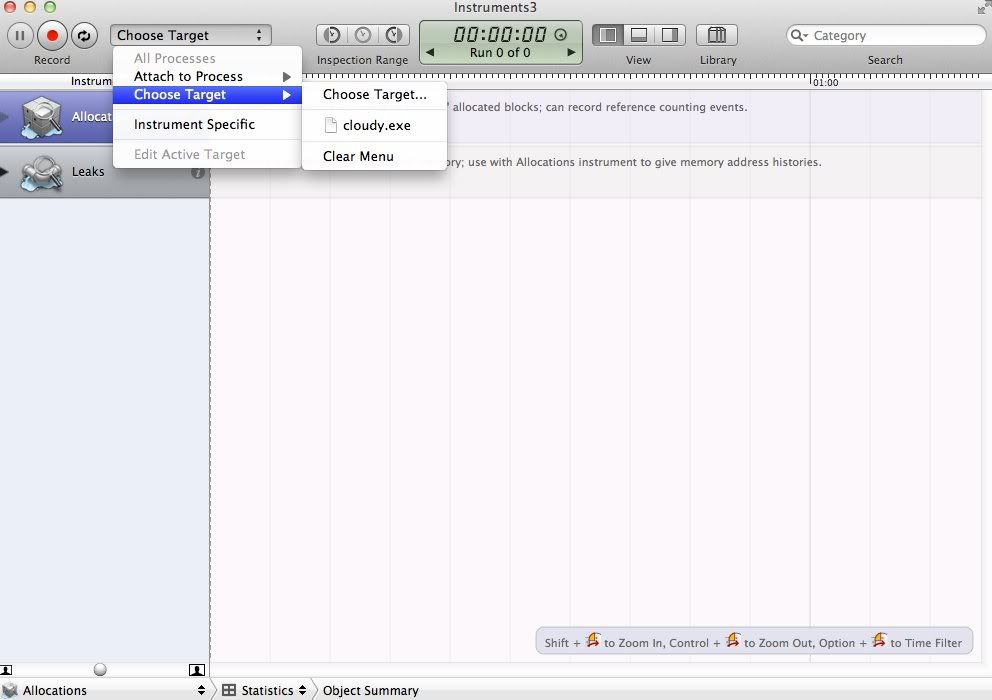Set inspection range end marker
The image size is (992, 700).
point(394,35)
